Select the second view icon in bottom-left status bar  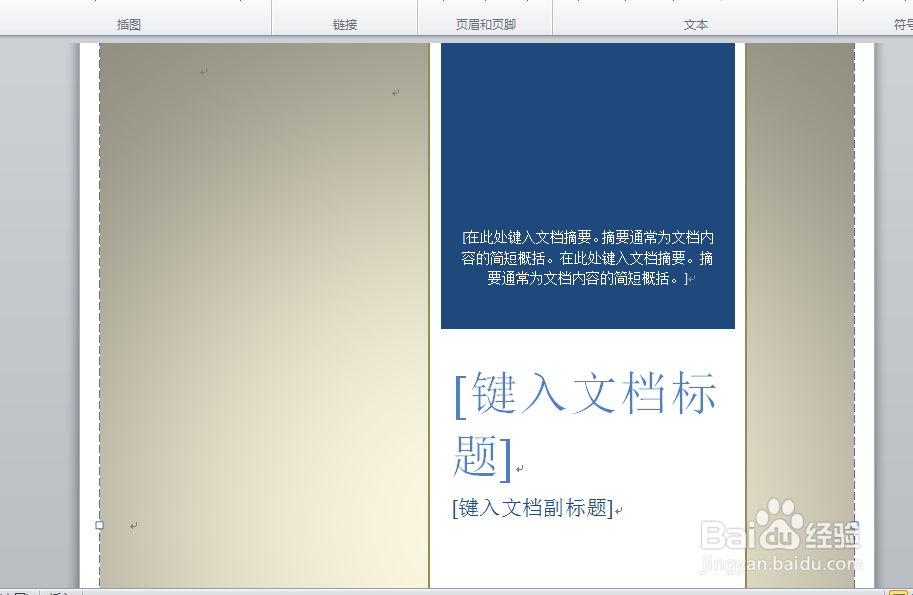[20, 592]
